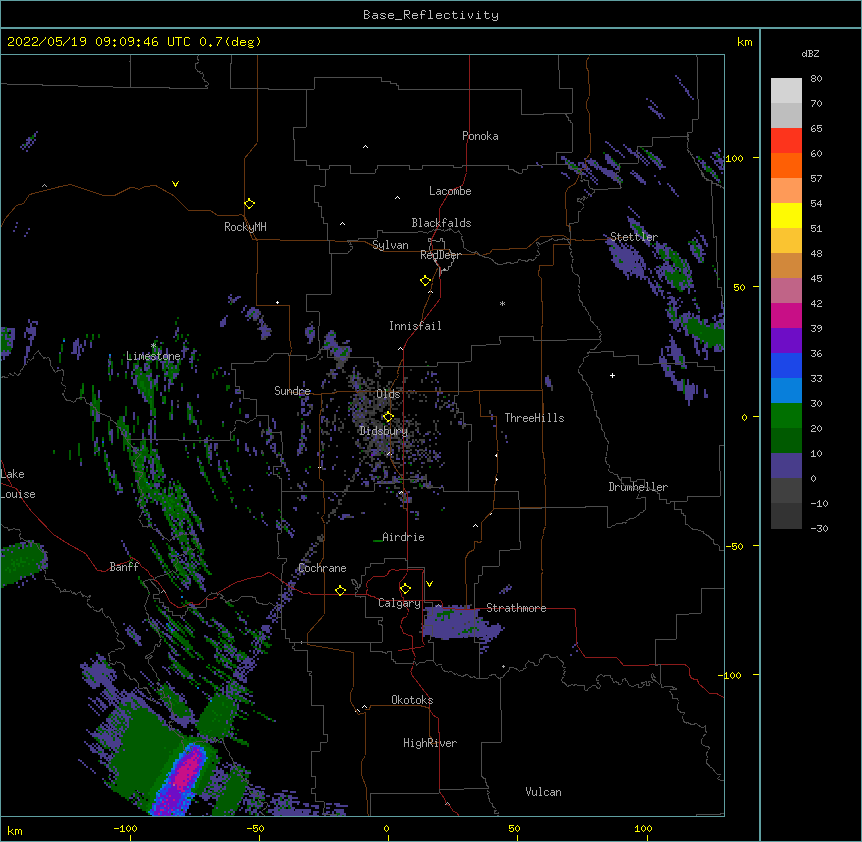
Task: Click the Banff label
Action: pos(124,567)
